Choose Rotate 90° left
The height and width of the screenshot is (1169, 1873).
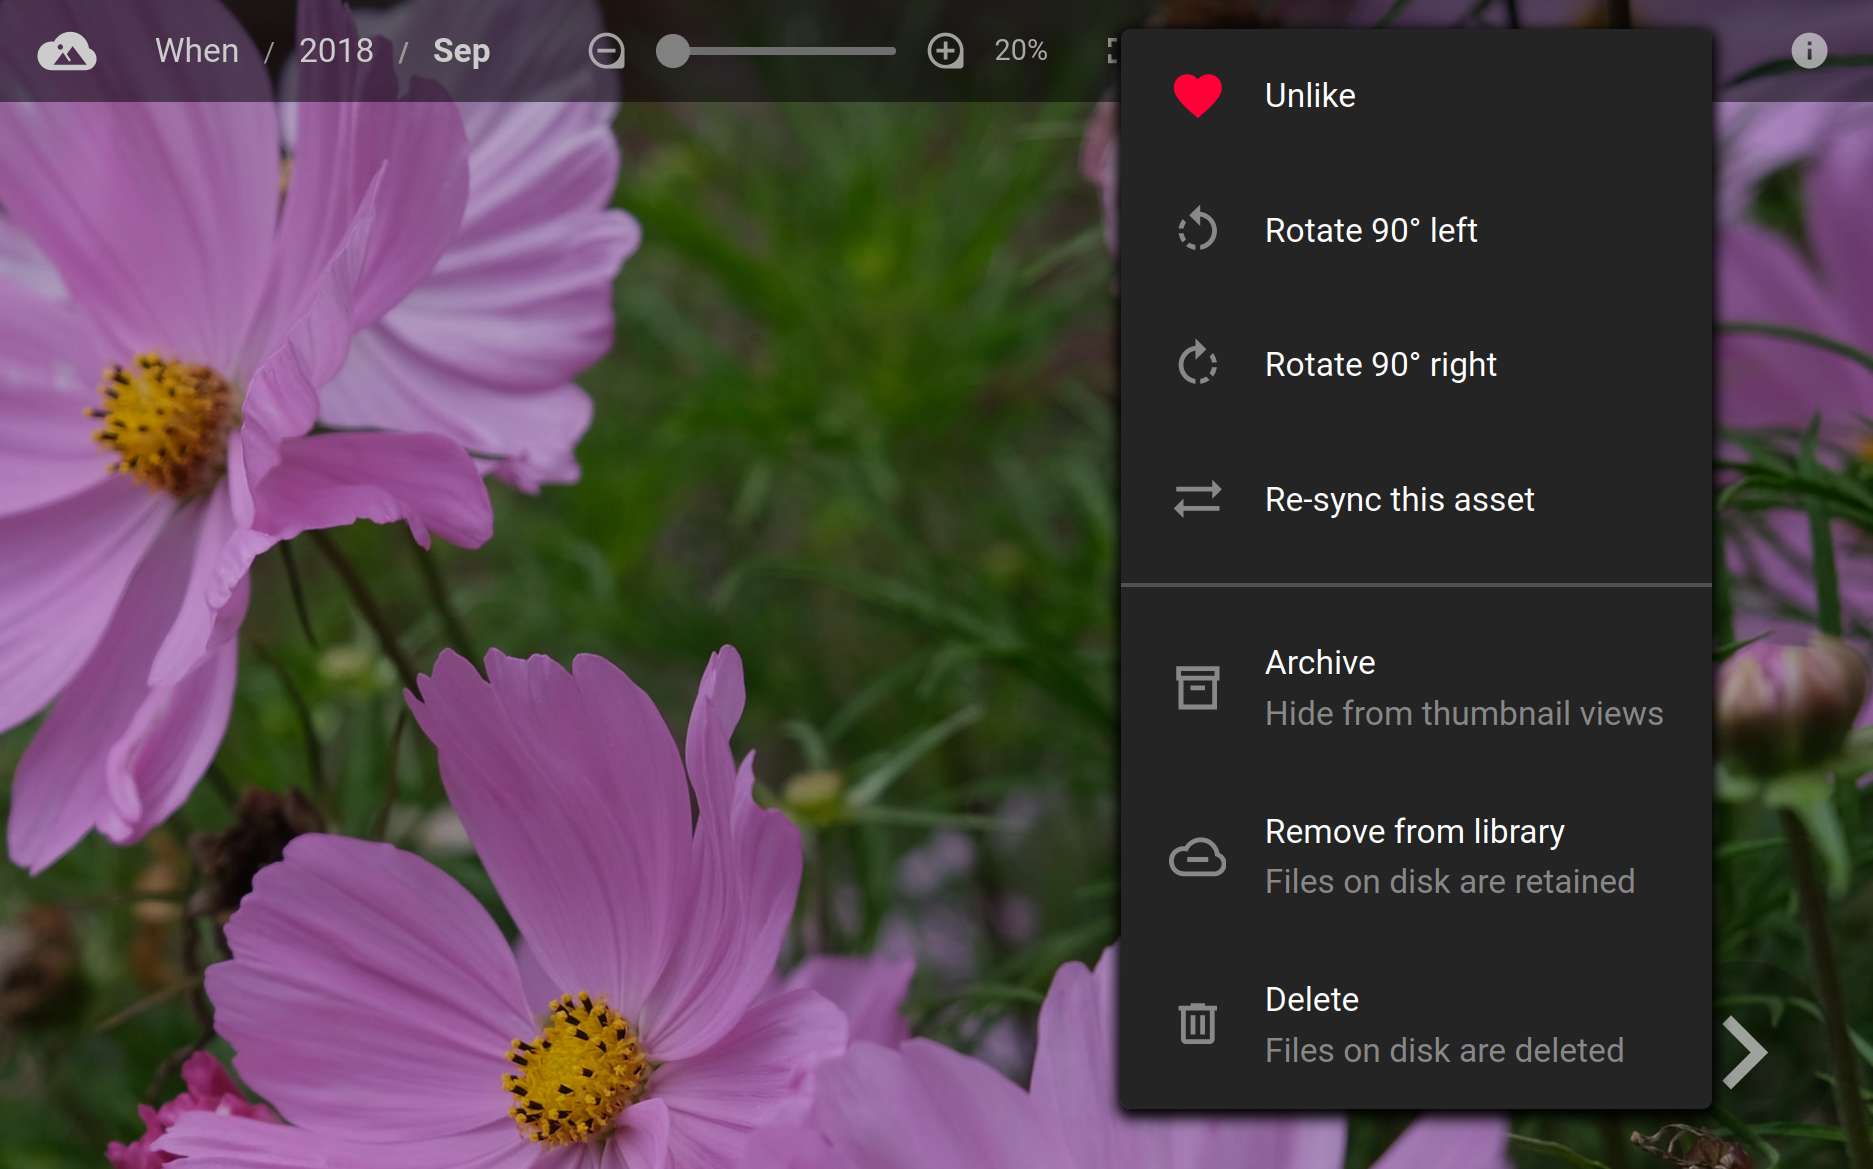coord(1416,230)
